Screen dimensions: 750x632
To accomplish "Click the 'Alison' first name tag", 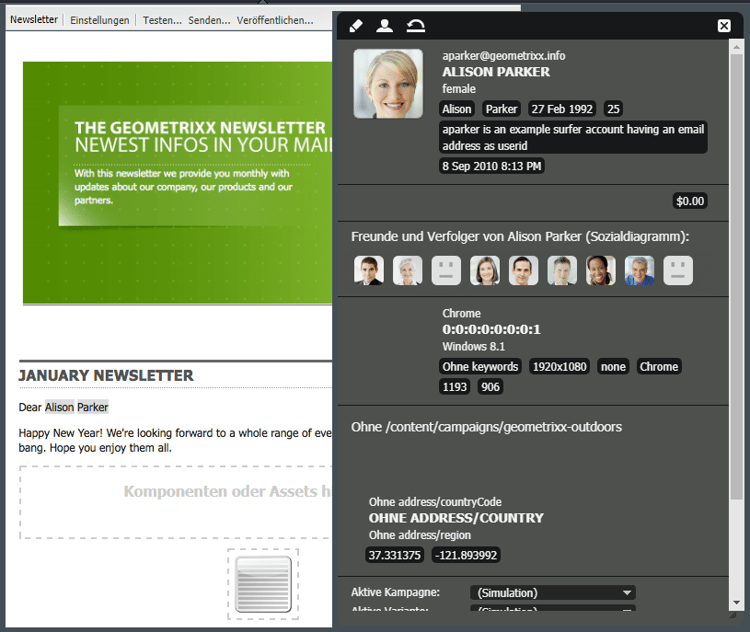I will point(457,109).
